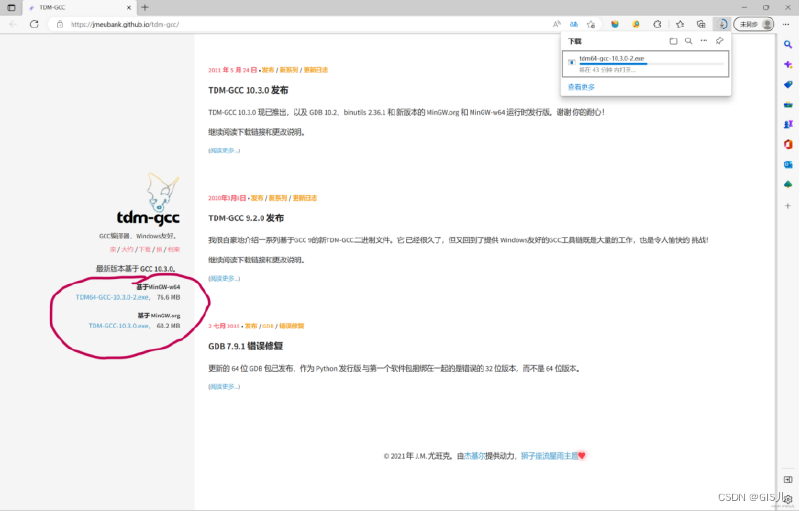Viewport: 800px width, 511px height.
Task: Click 阅读更多 under TDM-GCC 9.2.0 post
Action: (x=224, y=278)
